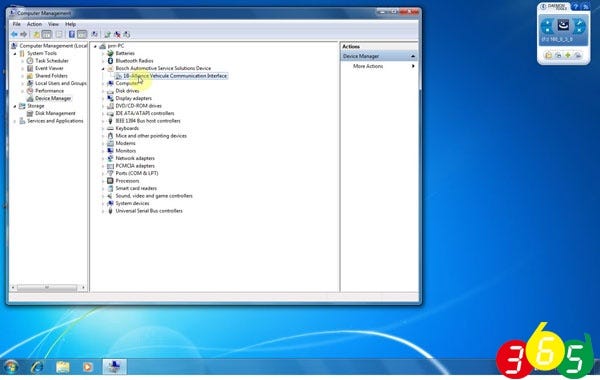
Task: Click the Local Users and Groups icon
Action: pyautogui.click(x=30, y=83)
